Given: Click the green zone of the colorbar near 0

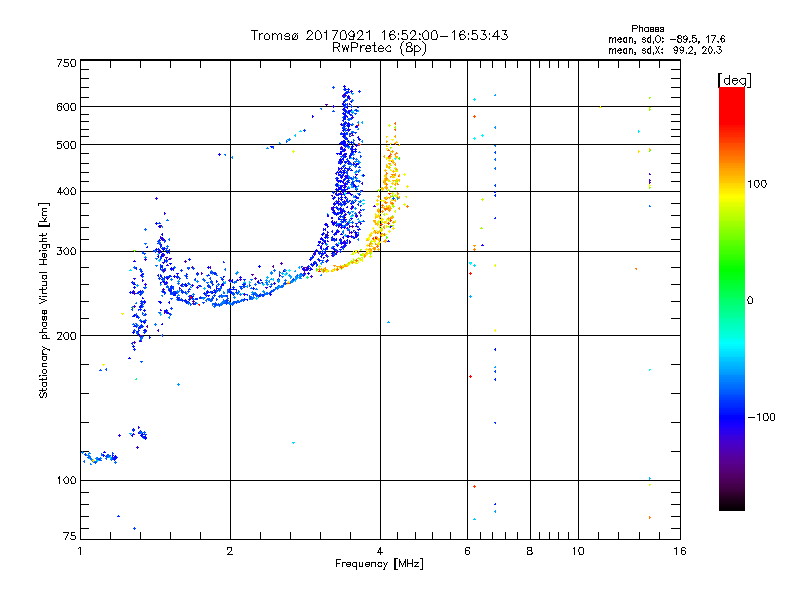Looking at the screenshot, I should click(x=732, y=286).
